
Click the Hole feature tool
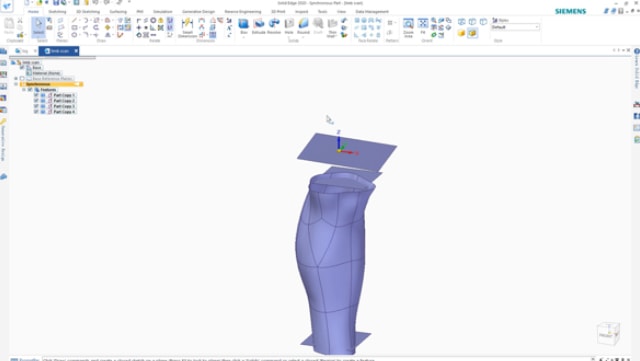click(289, 26)
